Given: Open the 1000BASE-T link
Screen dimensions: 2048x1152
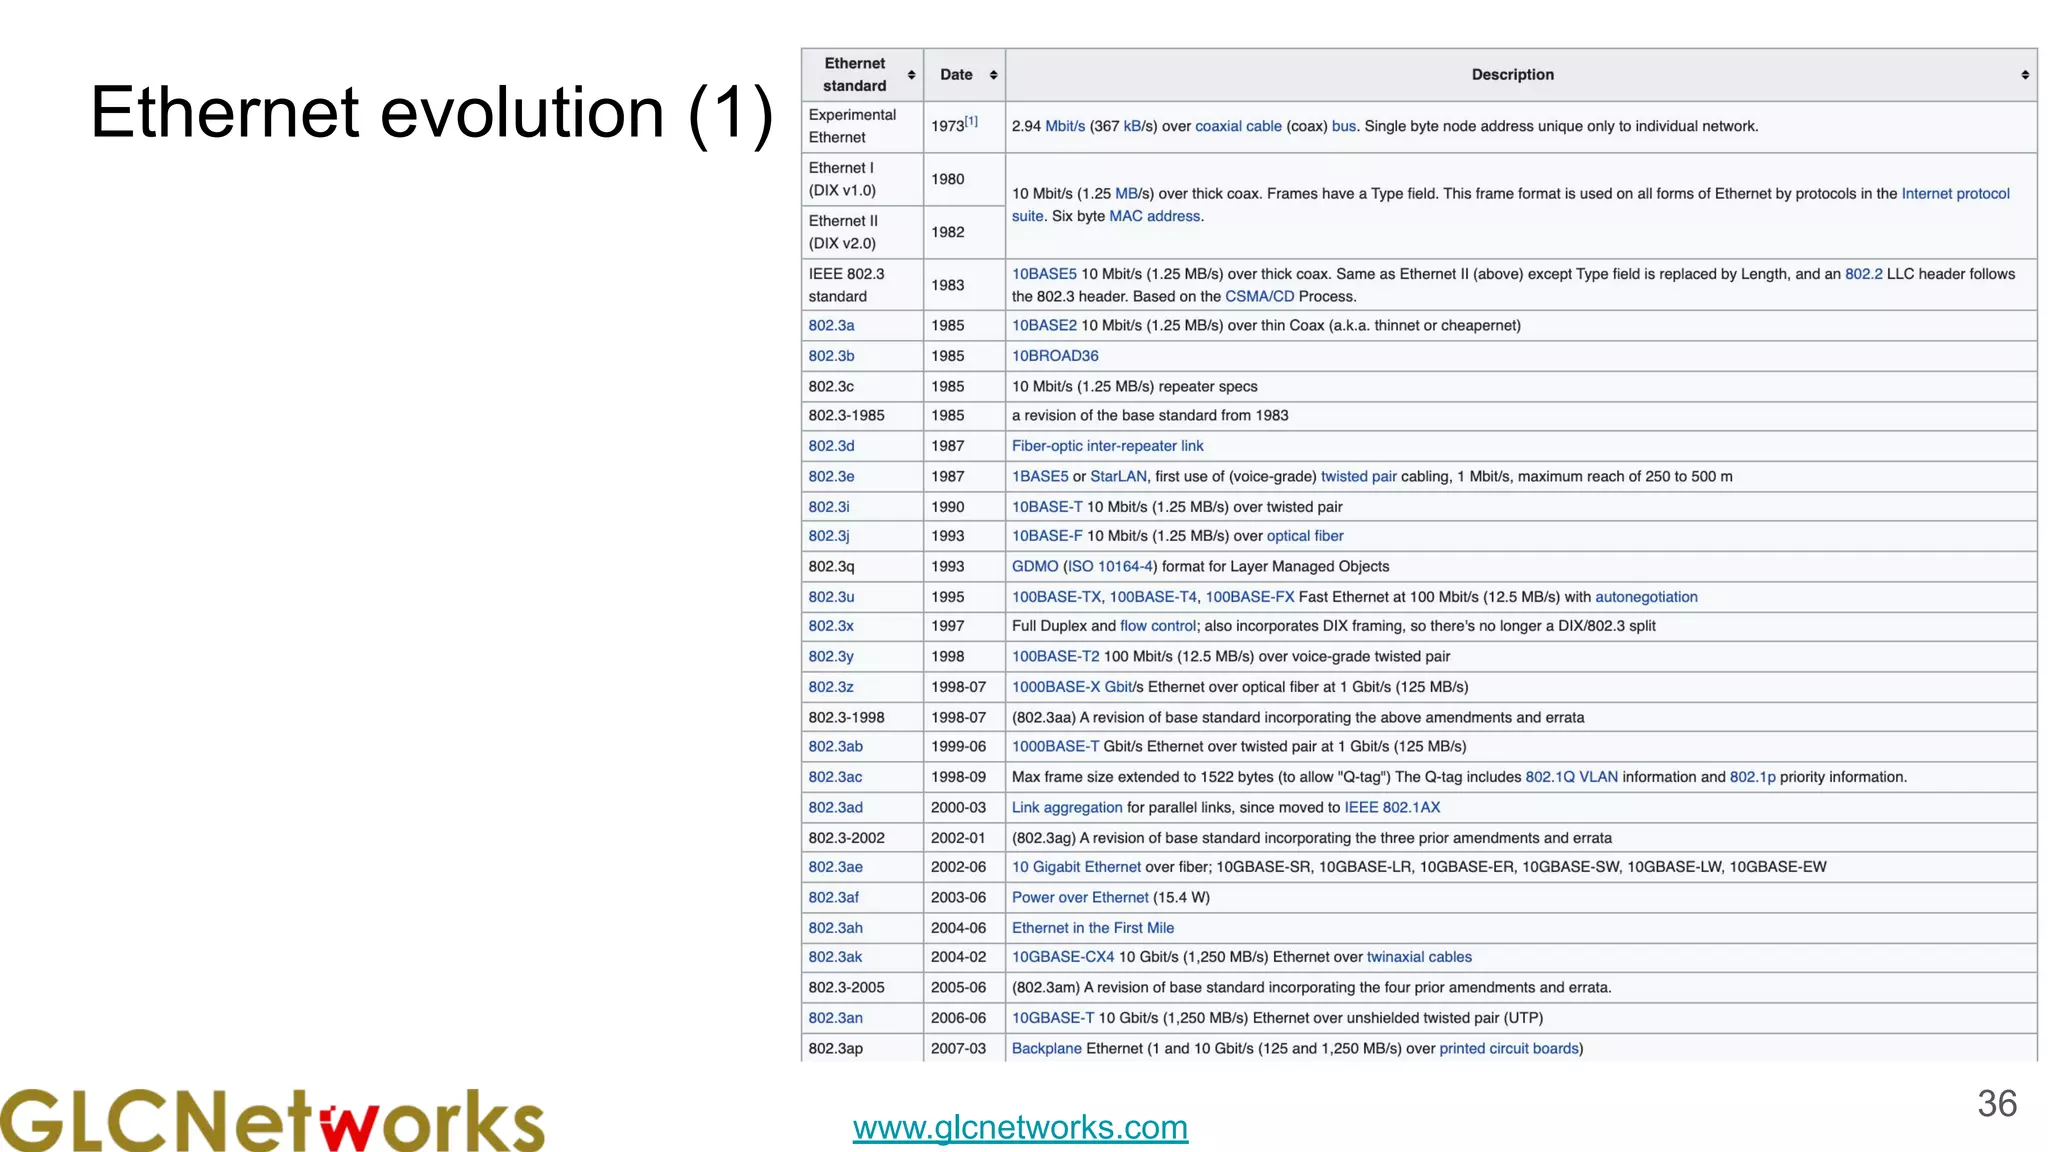Looking at the screenshot, I should click(1055, 747).
